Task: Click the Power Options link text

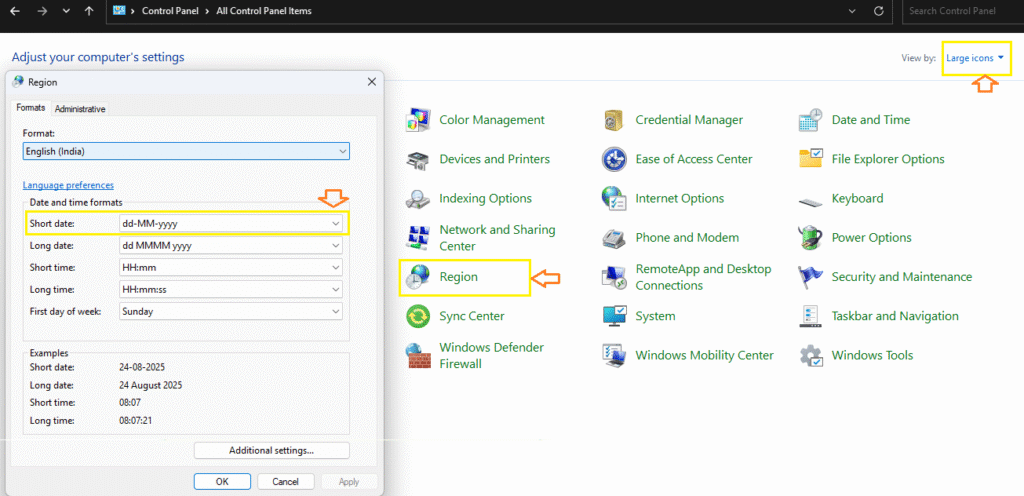Action: pos(871,238)
